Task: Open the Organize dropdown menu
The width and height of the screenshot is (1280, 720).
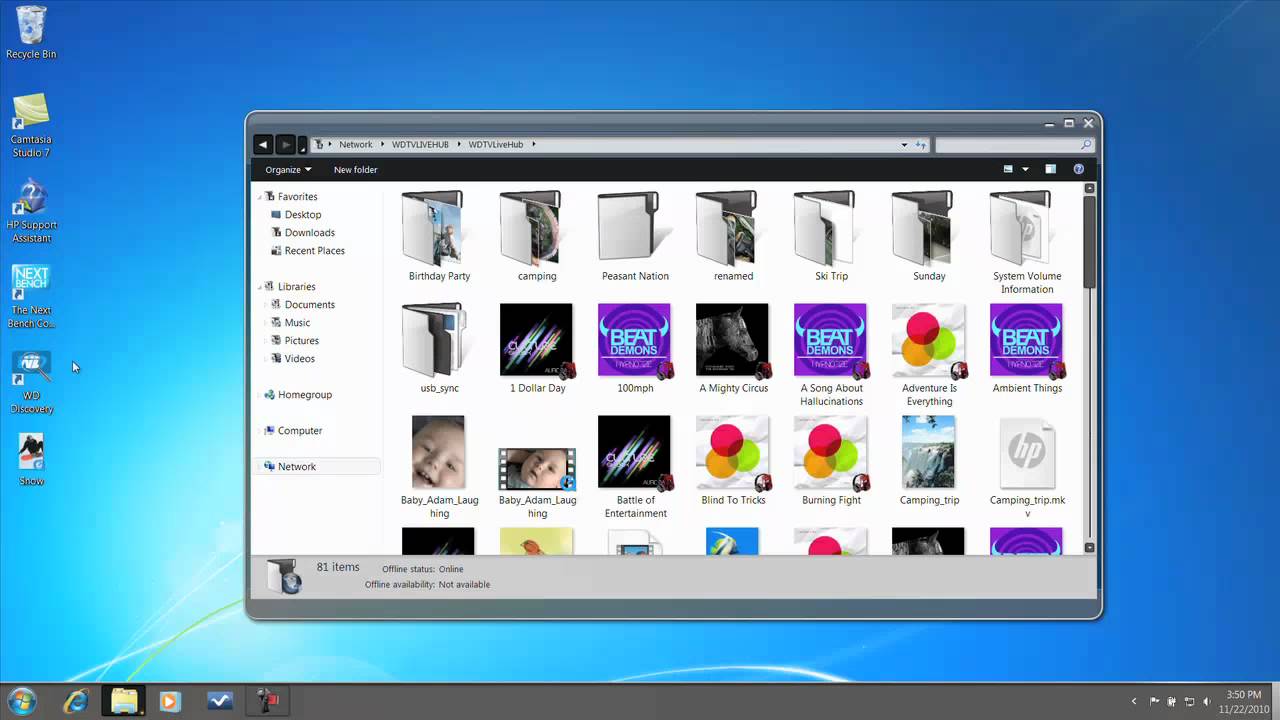Action: click(x=288, y=170)
